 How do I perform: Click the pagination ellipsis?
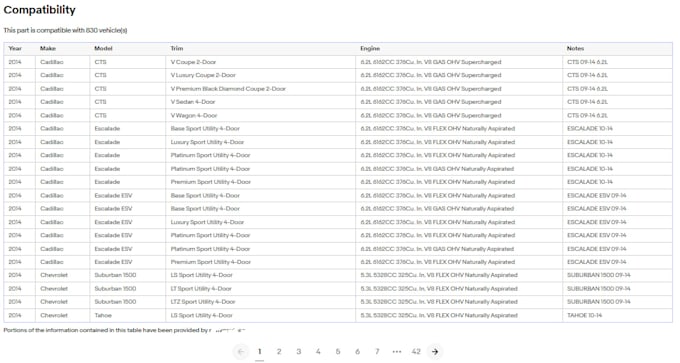coord(396,351)
